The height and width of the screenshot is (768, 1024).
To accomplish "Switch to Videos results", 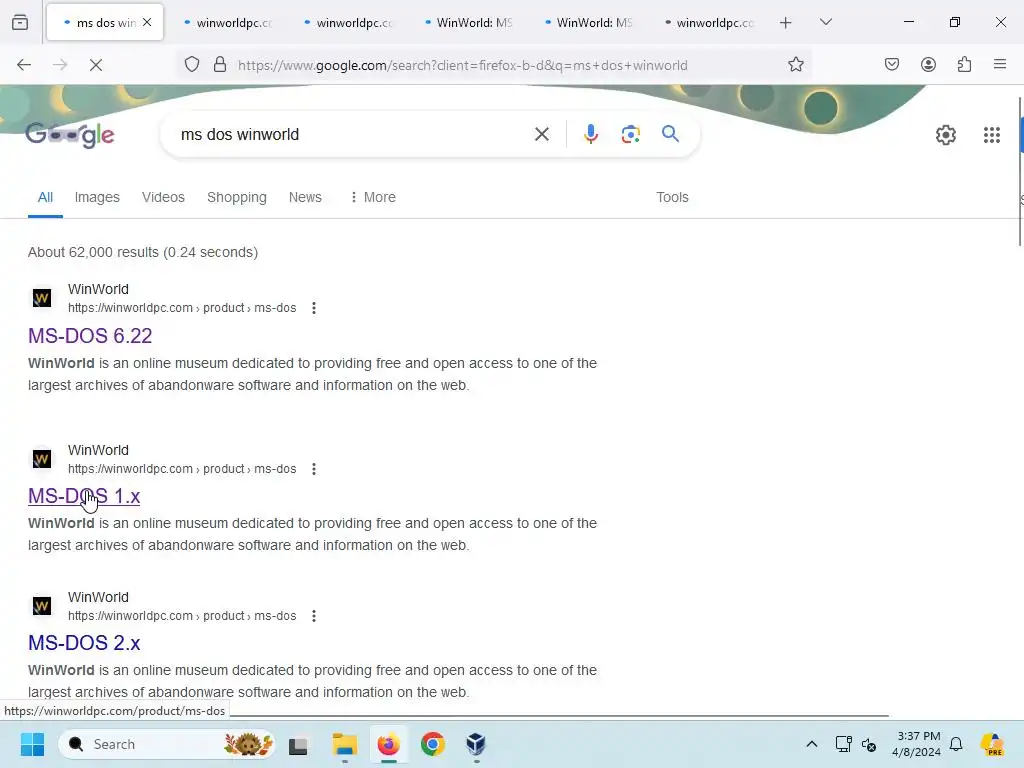I will pos(163,197).
